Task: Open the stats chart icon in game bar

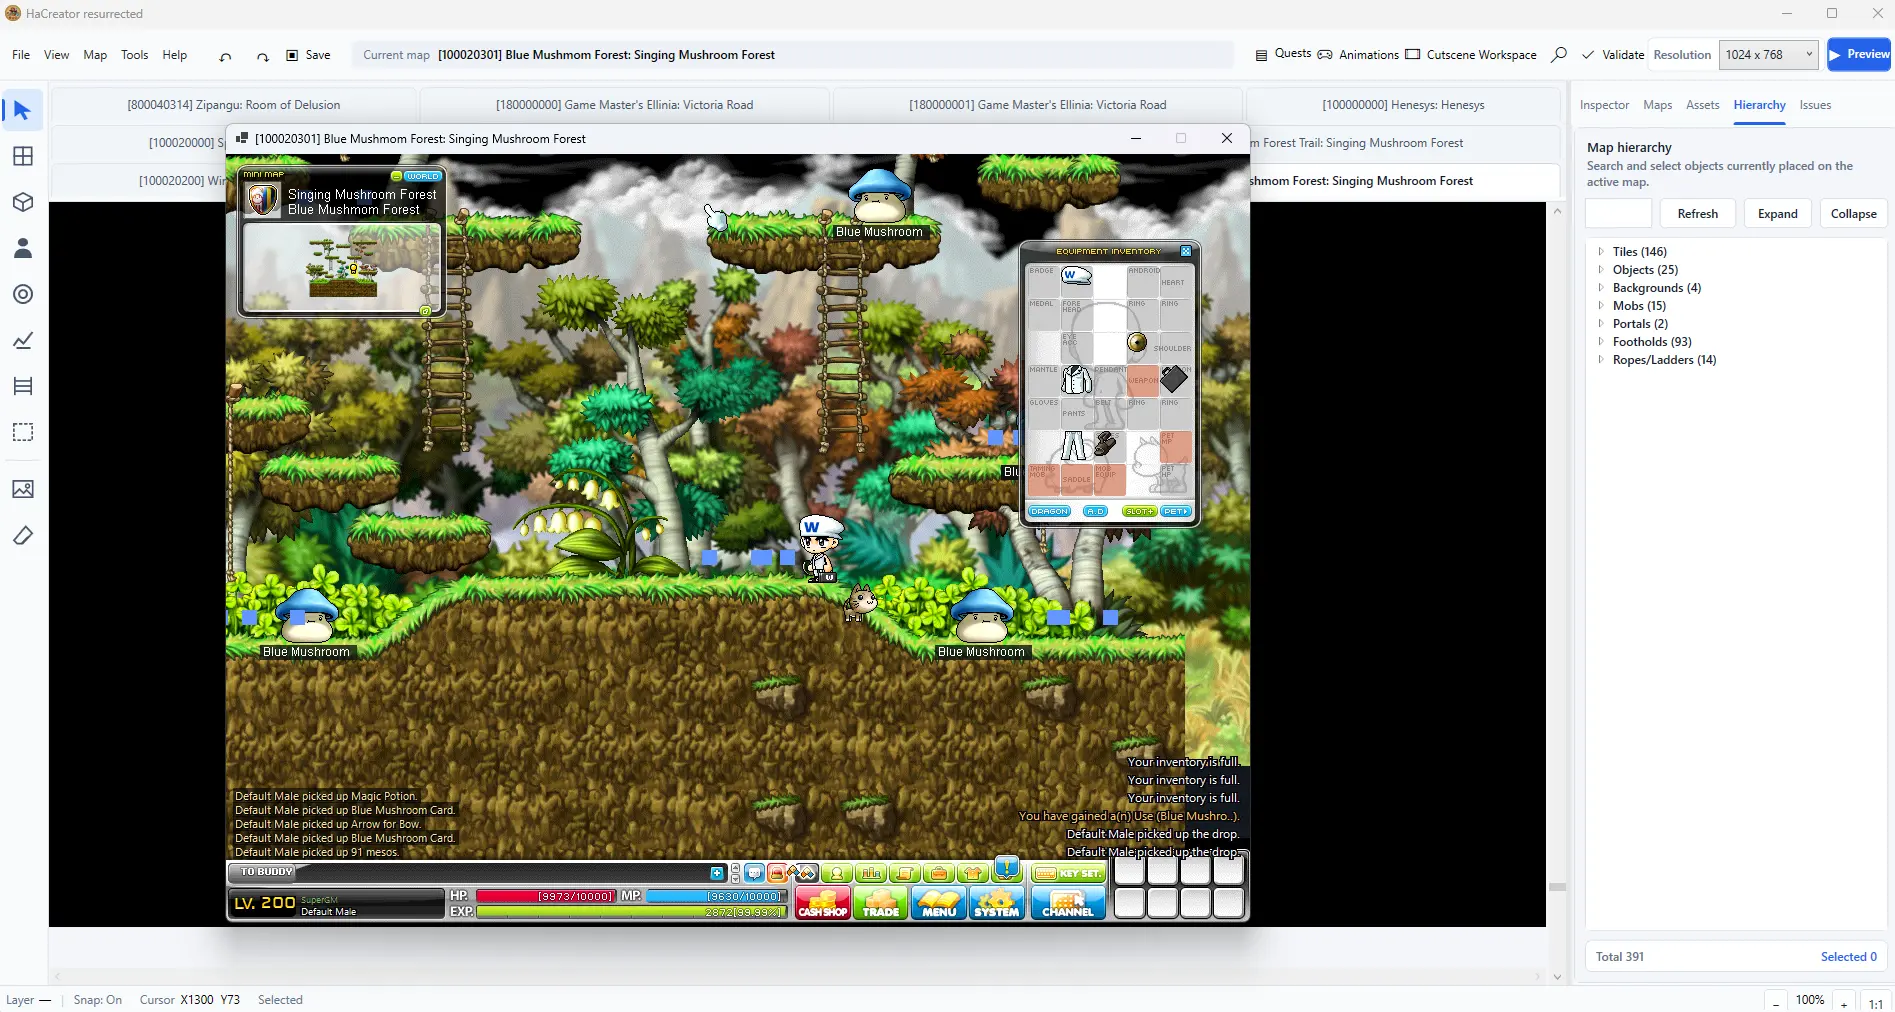Action: [x=871, y=873]
